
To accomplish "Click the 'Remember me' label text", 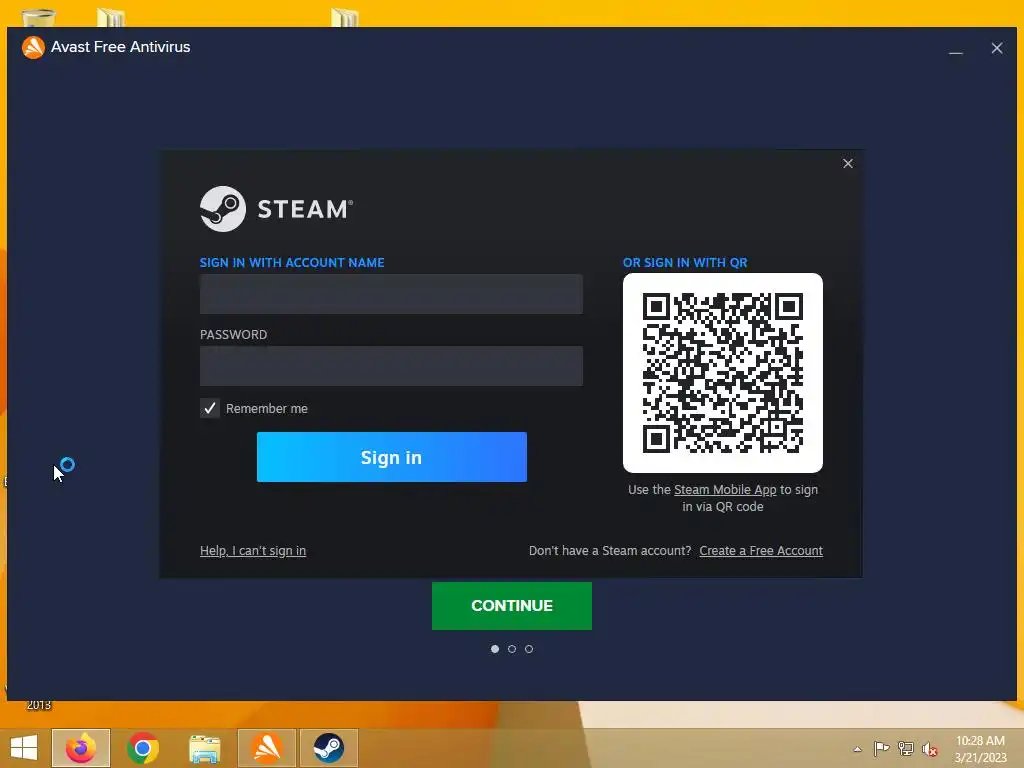I will coord(266,408).
